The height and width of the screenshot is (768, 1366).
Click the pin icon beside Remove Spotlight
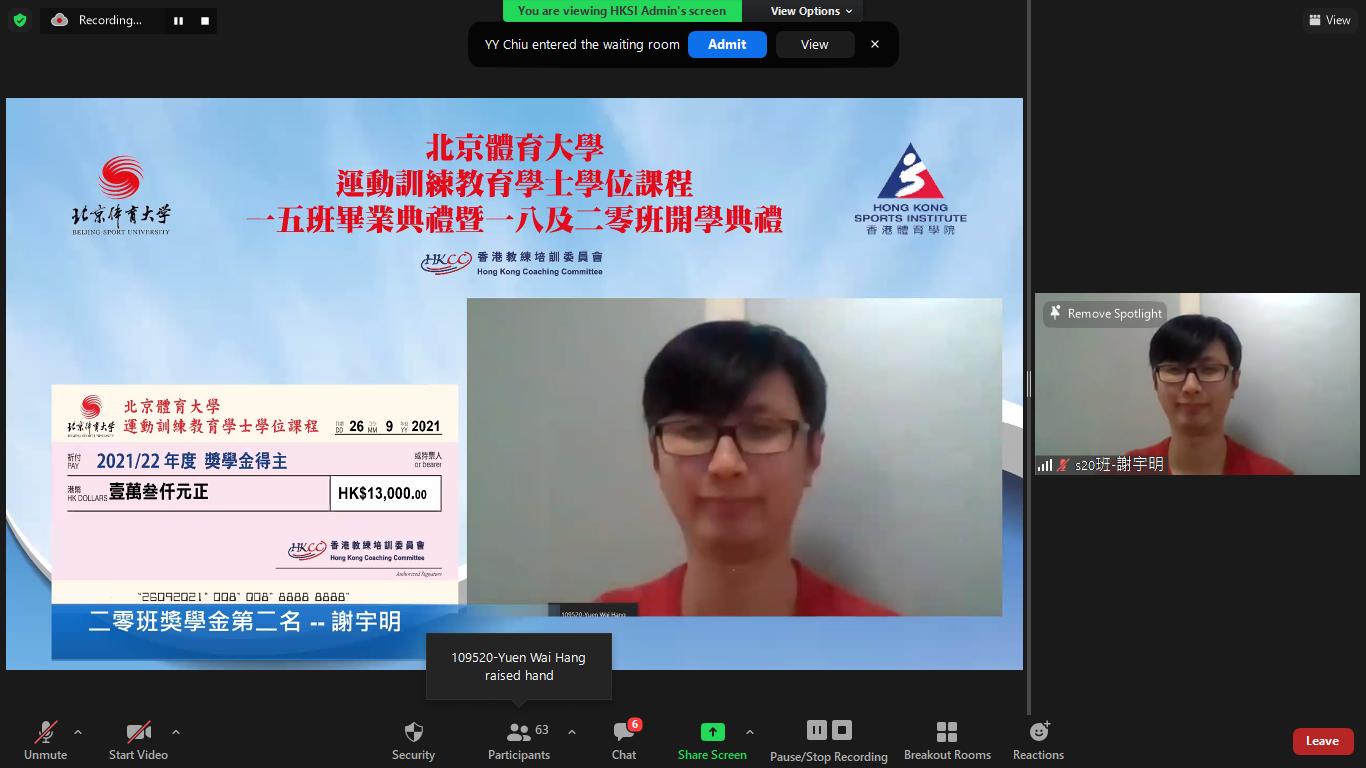coord(1055,313)
